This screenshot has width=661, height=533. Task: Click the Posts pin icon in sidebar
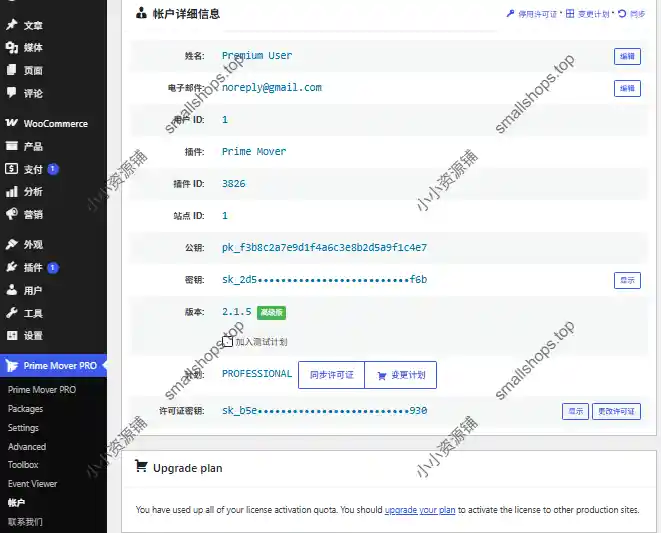[x=11, y=25]
